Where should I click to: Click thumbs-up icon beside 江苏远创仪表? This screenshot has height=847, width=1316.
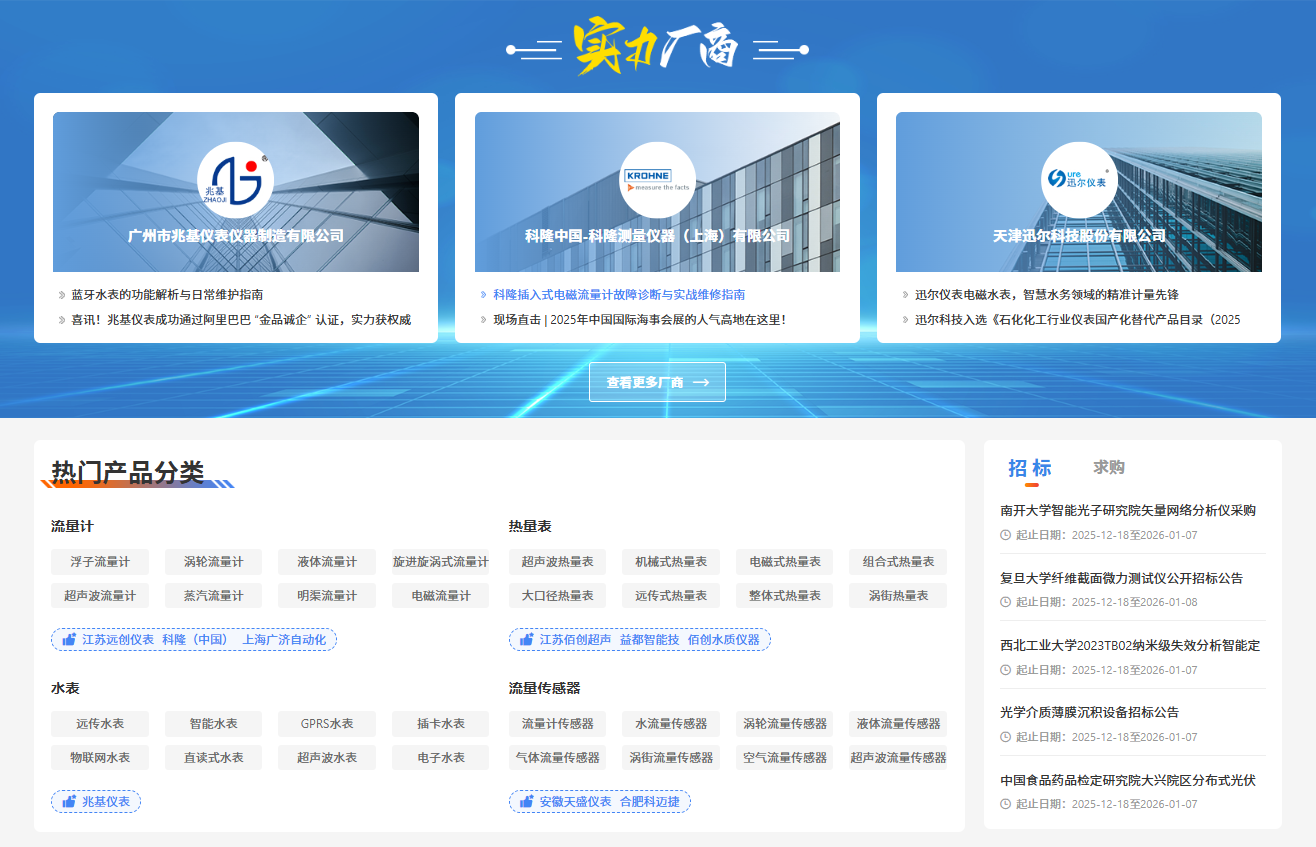pos(69,640)
